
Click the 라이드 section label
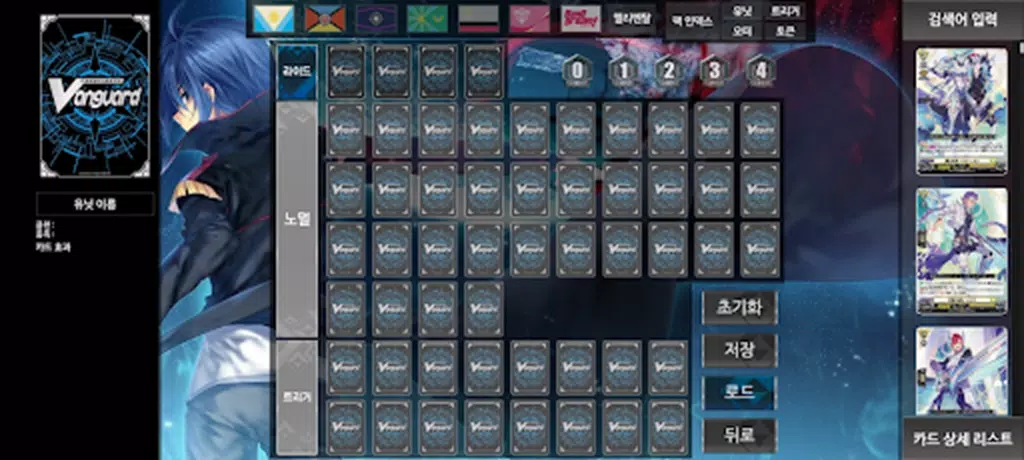pyautogui.click(x=296, y=72)
